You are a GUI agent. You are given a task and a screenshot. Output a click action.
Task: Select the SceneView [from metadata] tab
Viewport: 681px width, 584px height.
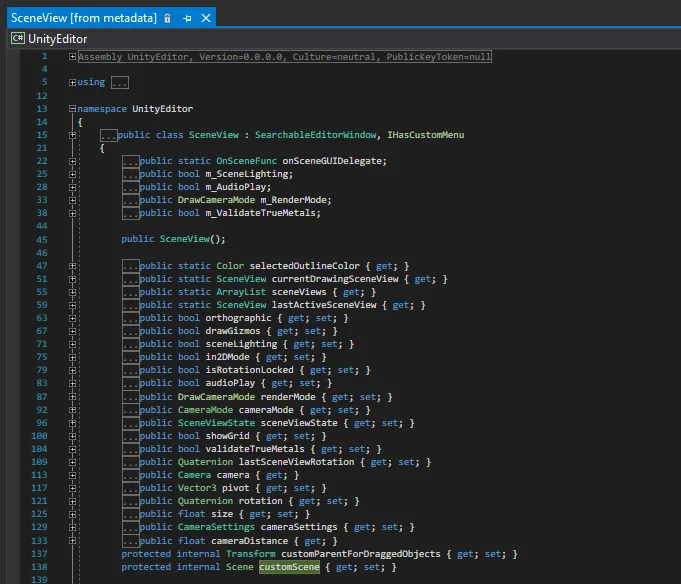pos(83,18)
